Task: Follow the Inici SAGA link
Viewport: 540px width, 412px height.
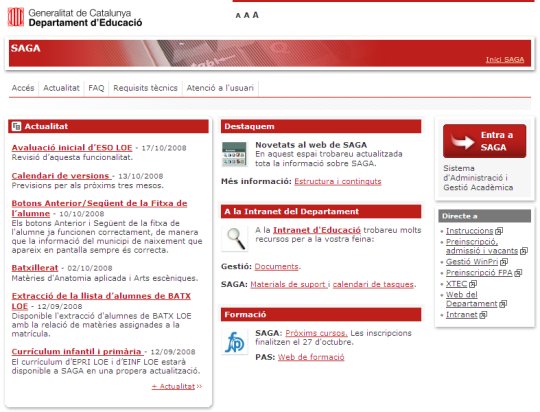Action: click(x=505, y=60)
